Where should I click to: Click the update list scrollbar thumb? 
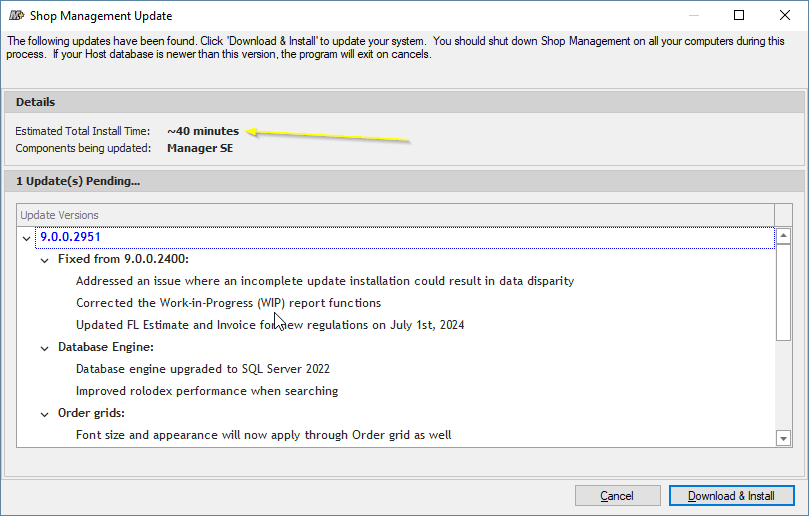(783, 292)
